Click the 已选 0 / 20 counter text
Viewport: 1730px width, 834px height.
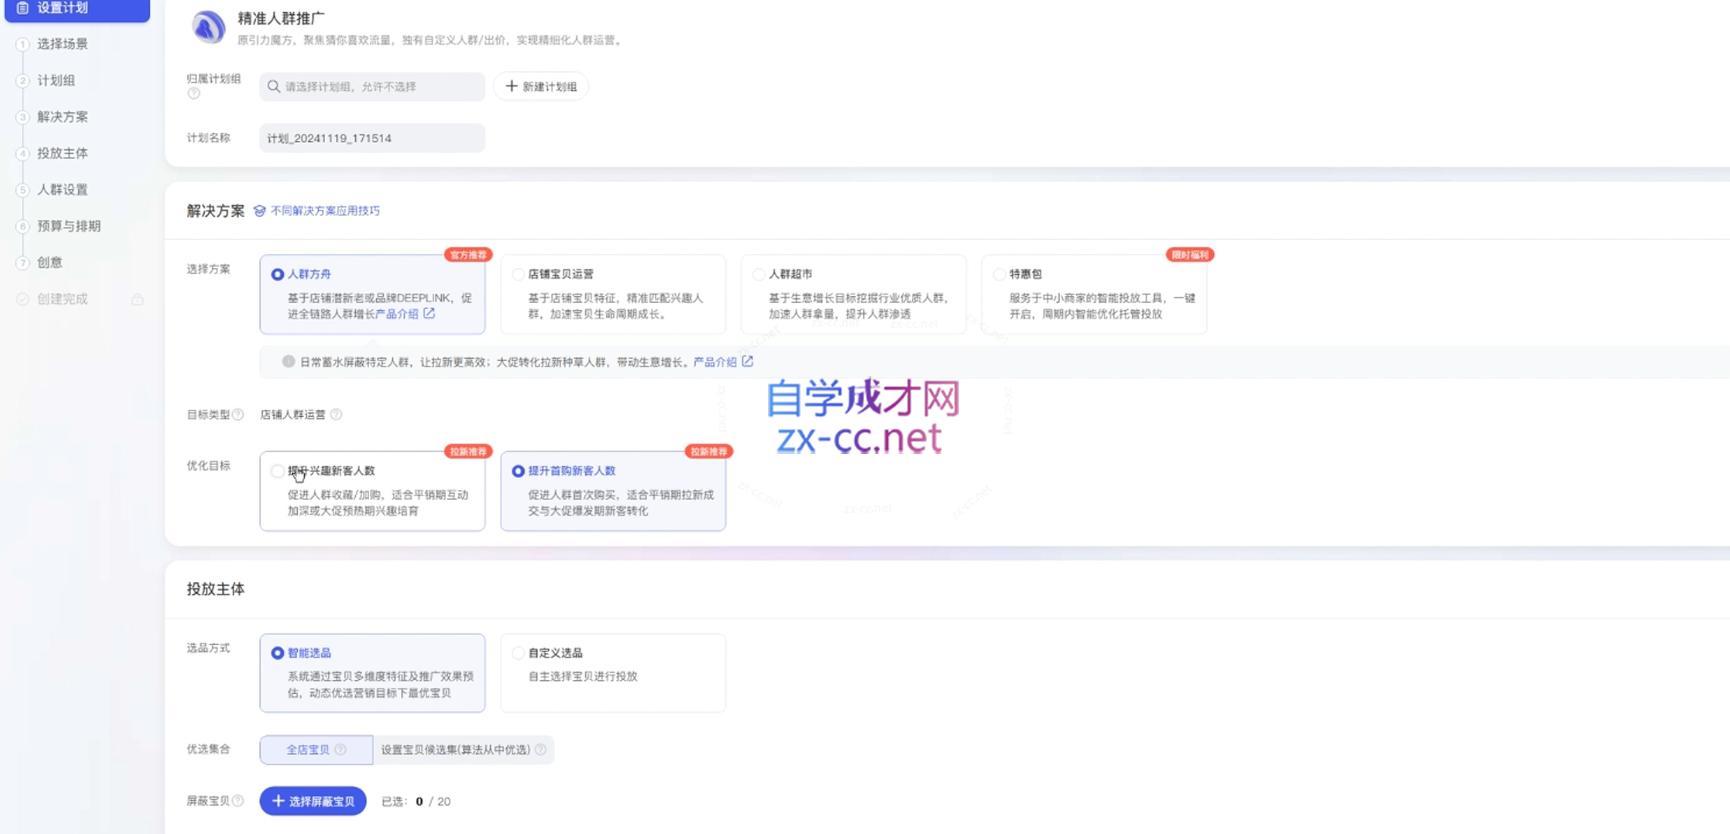[x=416, y=802]
